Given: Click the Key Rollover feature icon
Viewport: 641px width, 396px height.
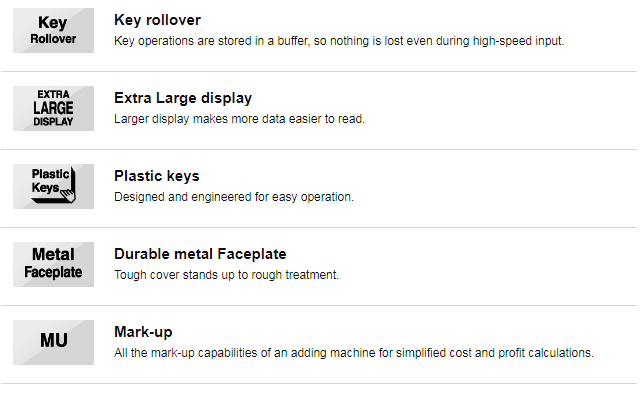Looking at the screenshot, I should [x=53, y=31].
